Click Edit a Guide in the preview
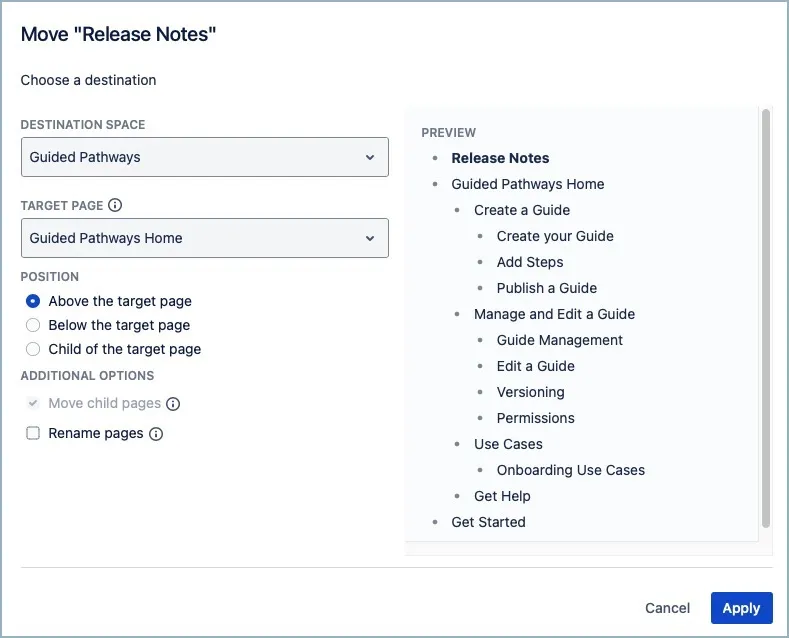This screenshot has height=638, width=789. (535, 366)
